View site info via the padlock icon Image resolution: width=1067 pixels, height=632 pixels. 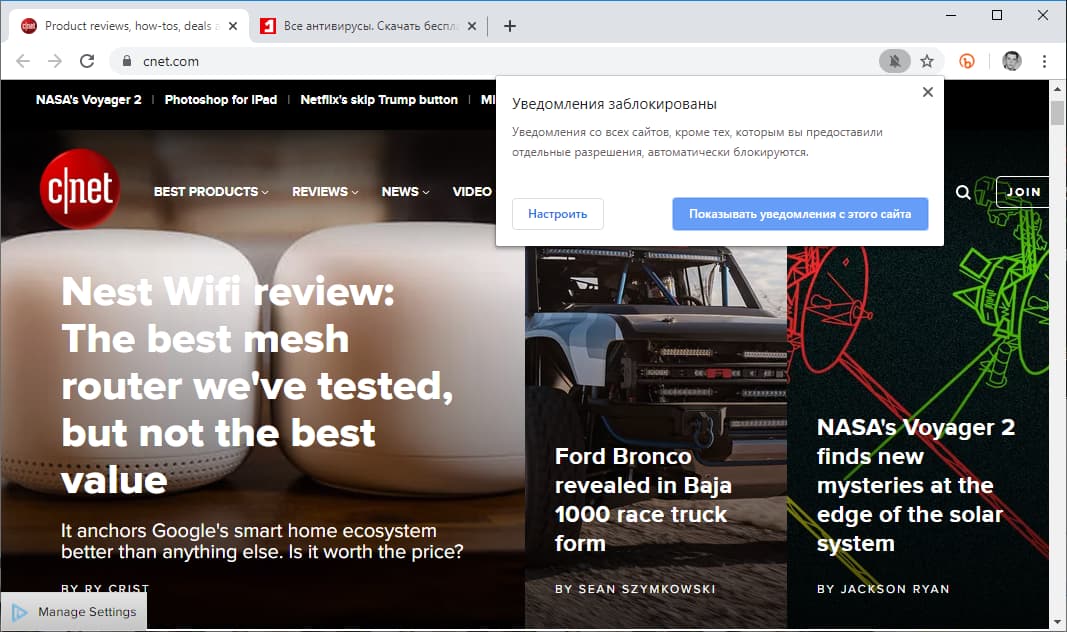coord(127,61)
